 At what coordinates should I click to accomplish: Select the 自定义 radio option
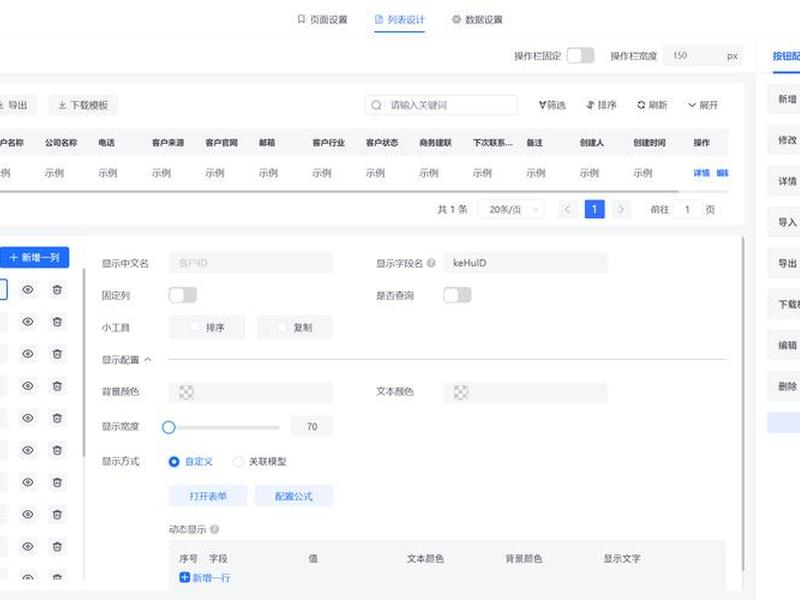174,461
